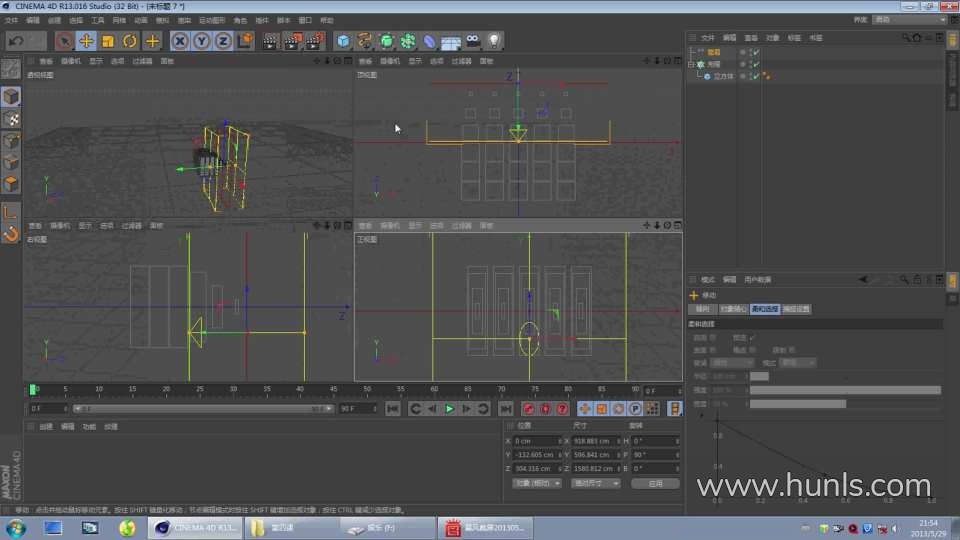Screen dimensions: 960x540
Task: Open the Light object icon
Action: tap(493, 41)
